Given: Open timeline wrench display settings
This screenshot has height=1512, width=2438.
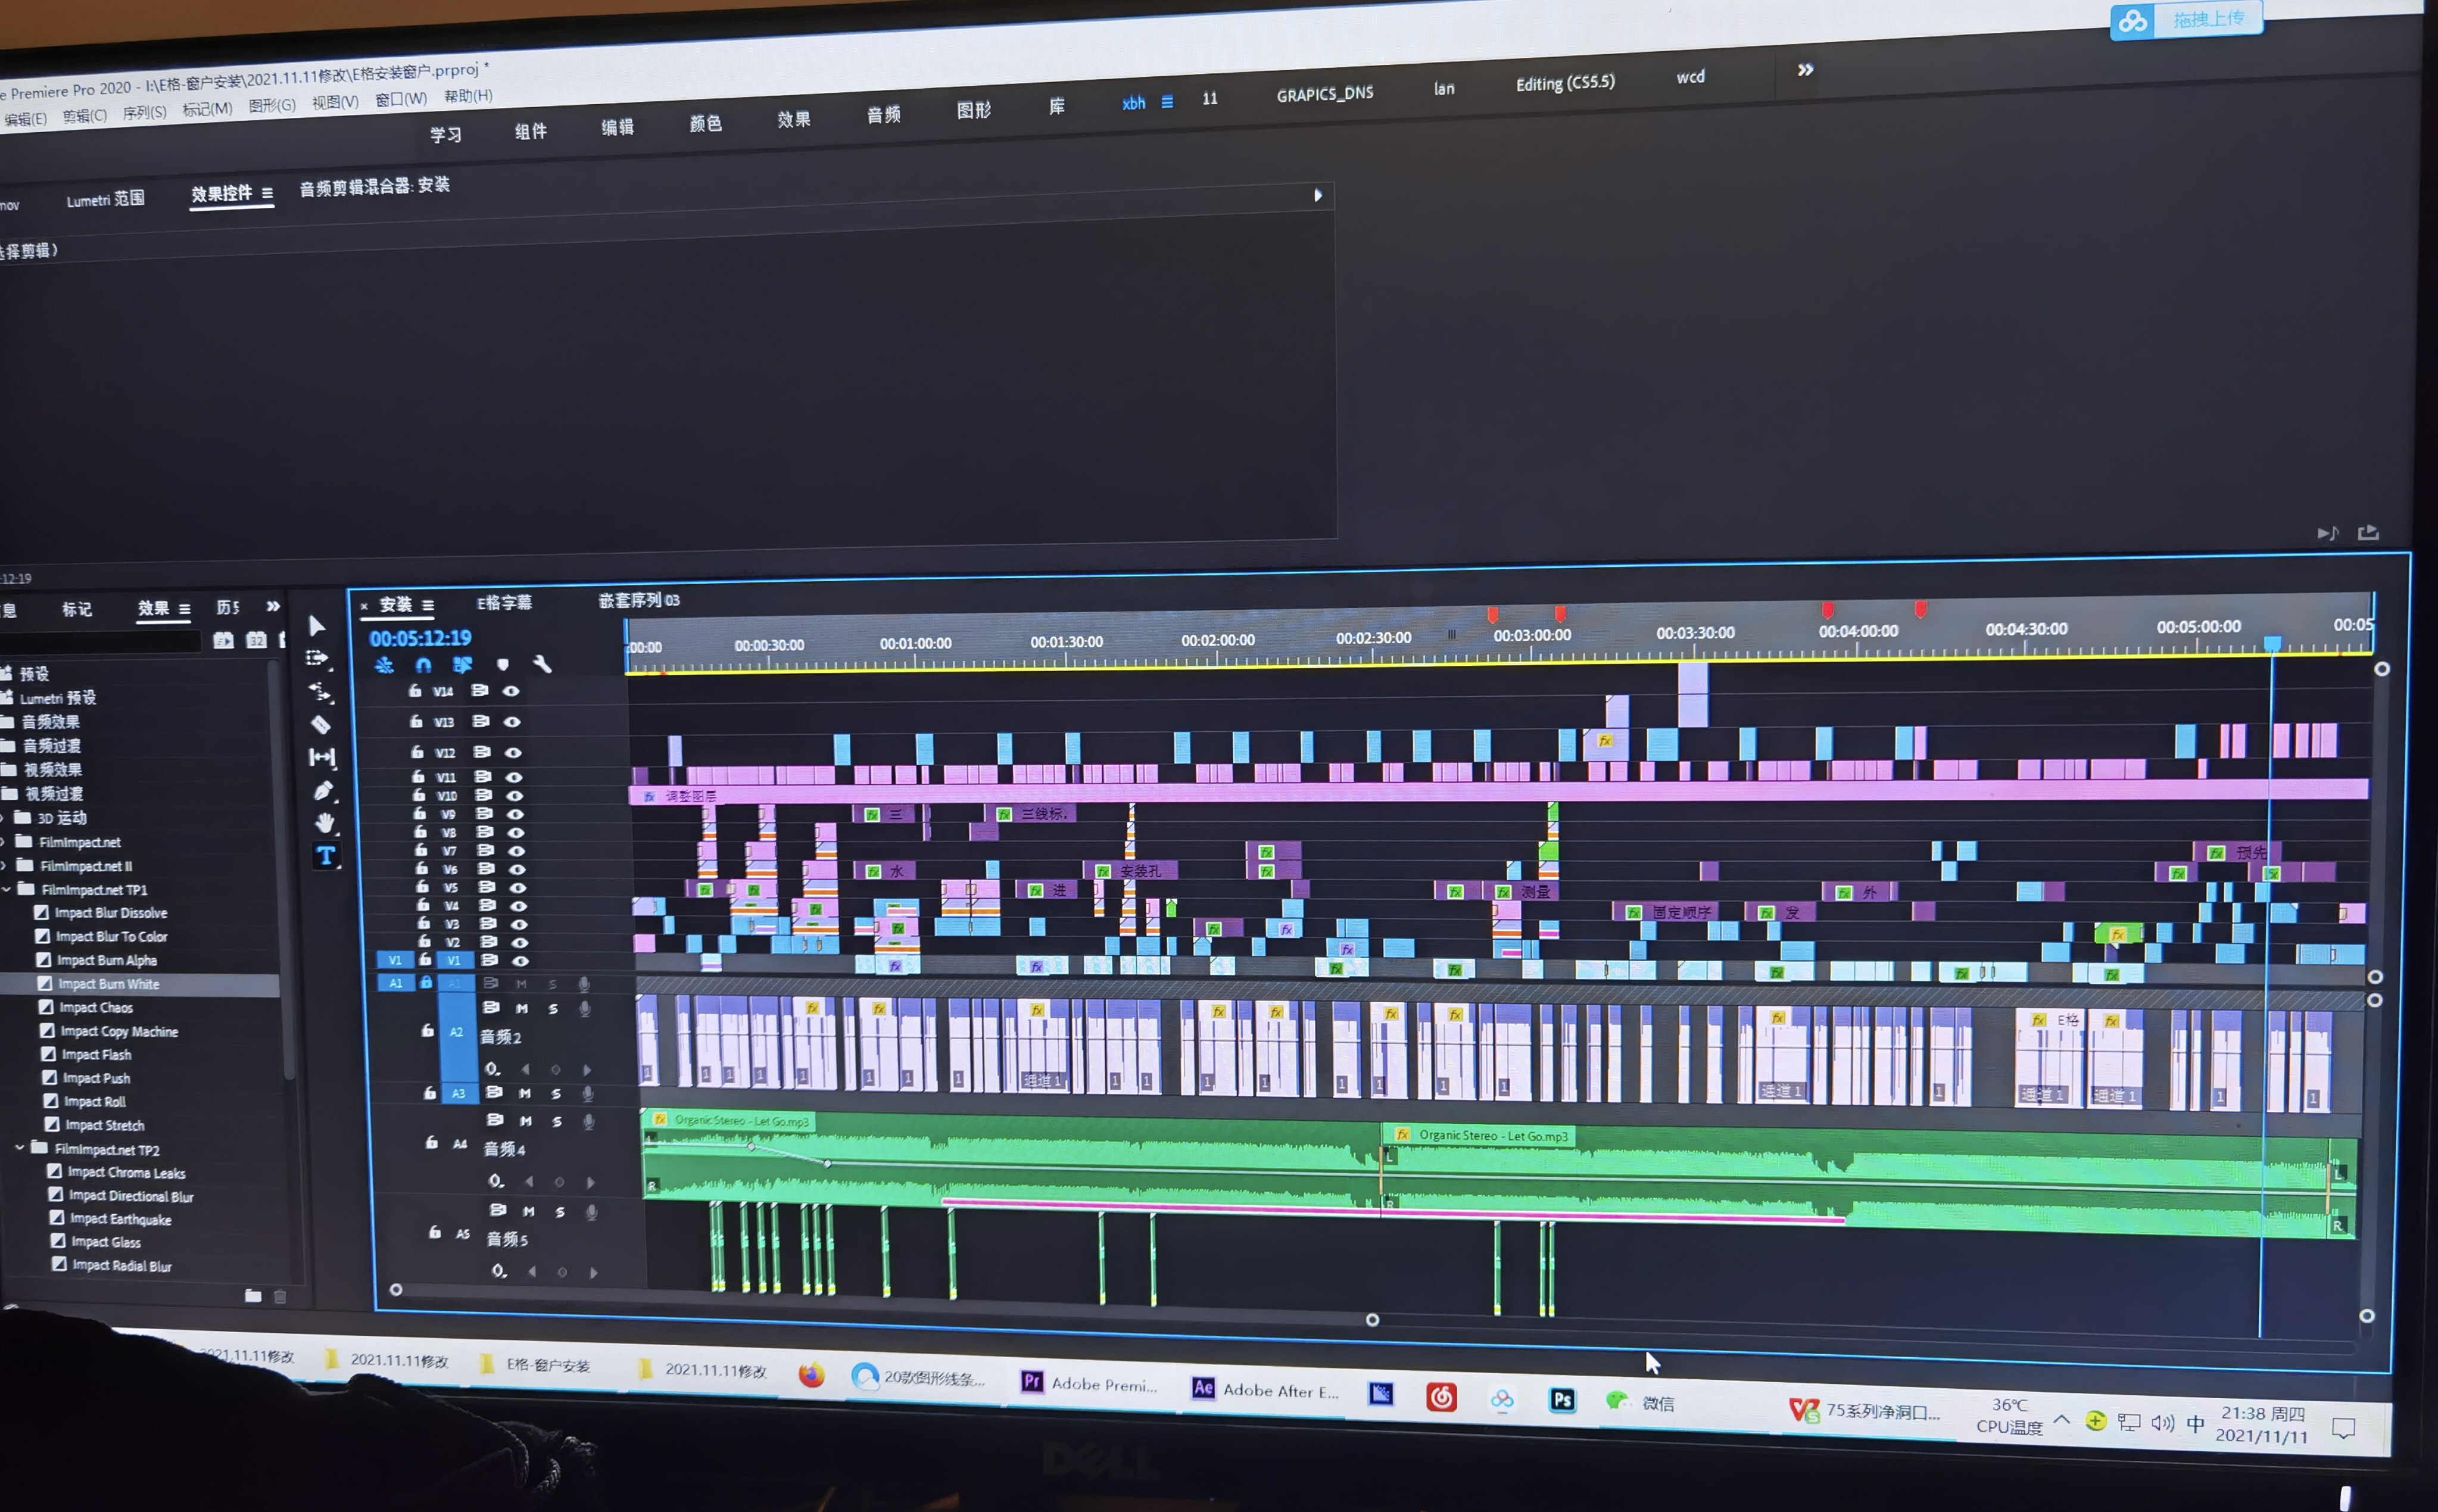Looking at the screenshot, I should 542,664.
